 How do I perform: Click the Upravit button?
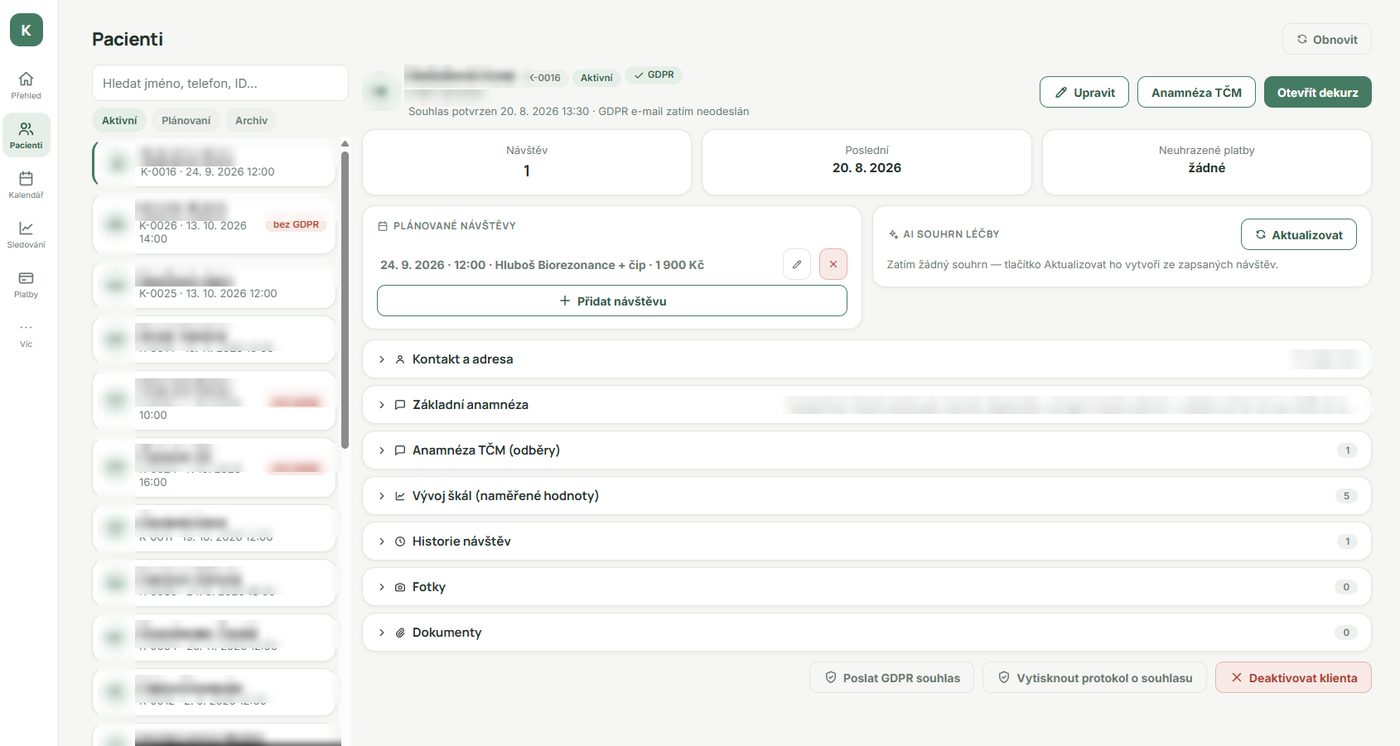coord(1084,92)
